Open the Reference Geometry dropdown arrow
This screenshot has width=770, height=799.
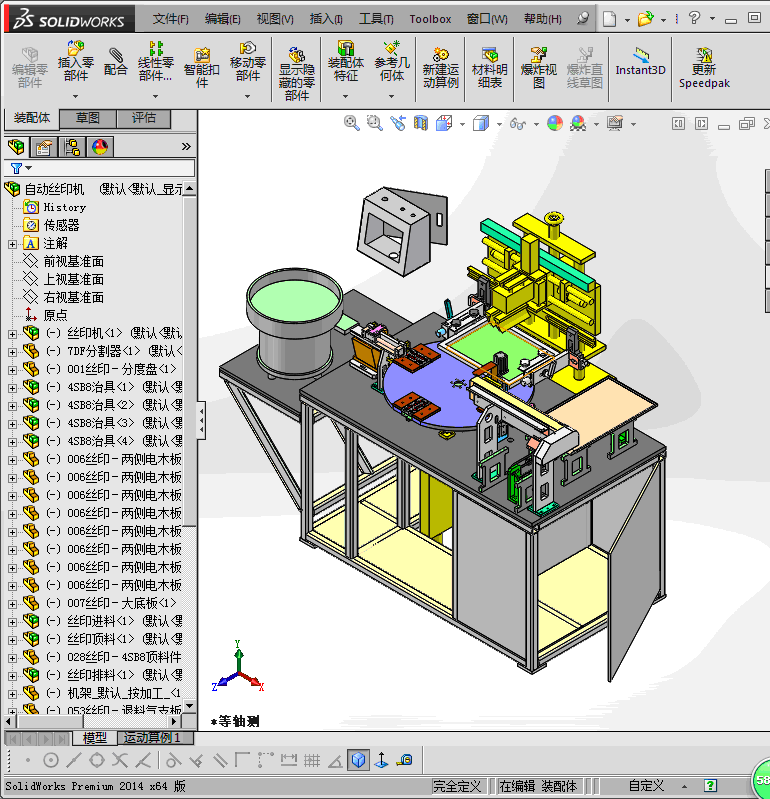pyautogui.click(x=391, y=96)
